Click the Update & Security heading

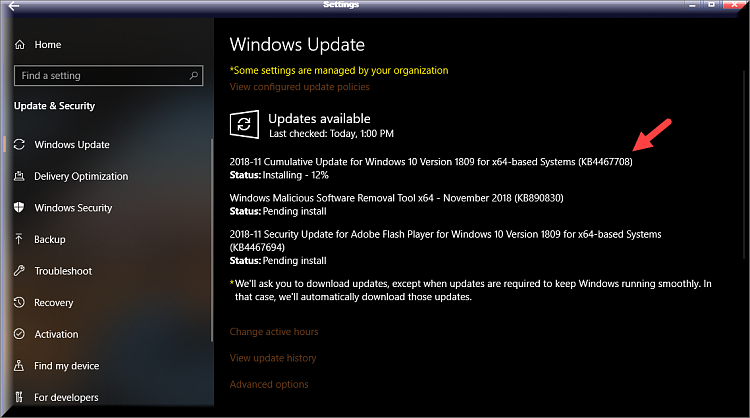55,106
